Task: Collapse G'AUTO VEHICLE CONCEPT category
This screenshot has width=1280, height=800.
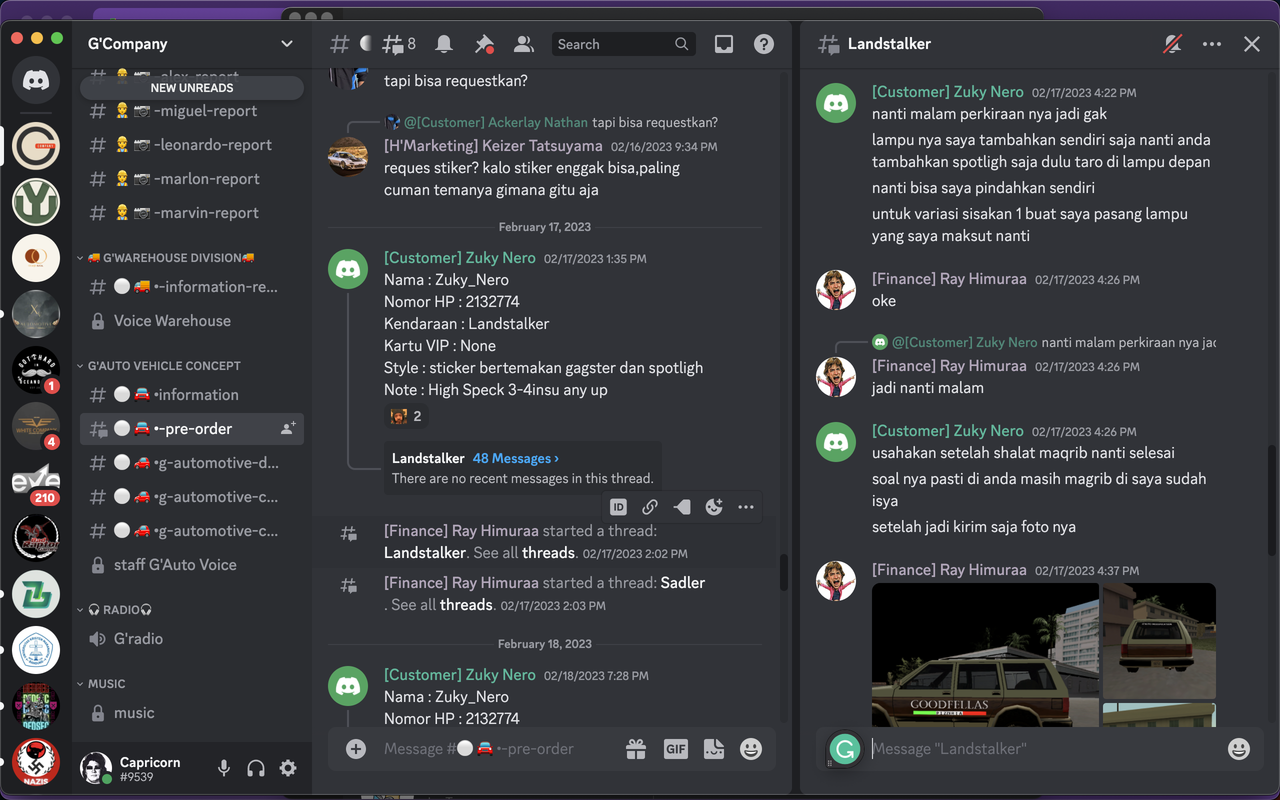Action: (x=158, y=366)
